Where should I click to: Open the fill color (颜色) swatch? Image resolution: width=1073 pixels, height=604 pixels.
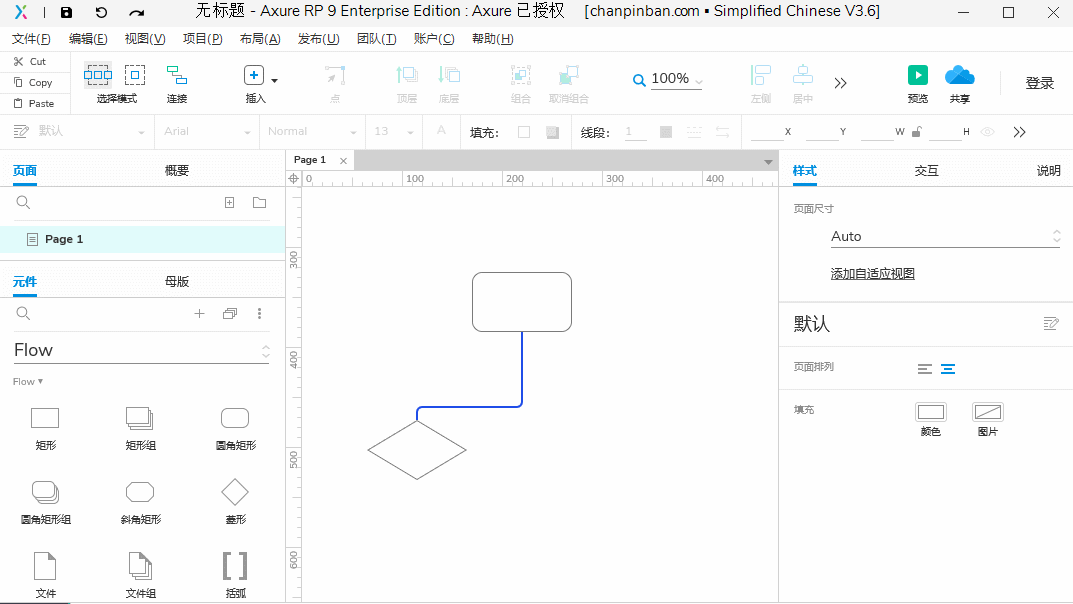pyautogui.click(x=930, y=412)
